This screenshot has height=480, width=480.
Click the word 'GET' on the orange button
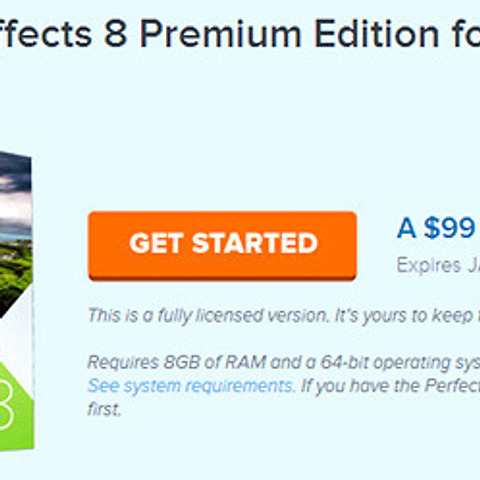(157, 243)
